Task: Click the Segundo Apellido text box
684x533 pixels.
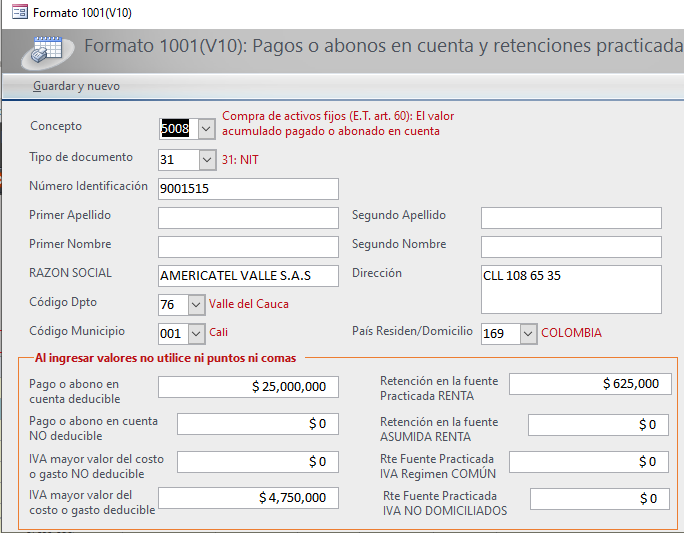Action: click(x=571, y=217)
